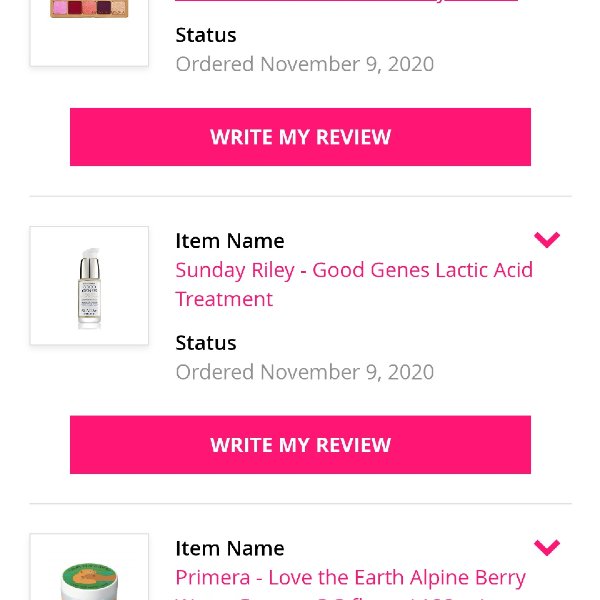Screen dimensions: 600x600
Task: Click the beige shade in the palette image
Action: tap(118, 8)
